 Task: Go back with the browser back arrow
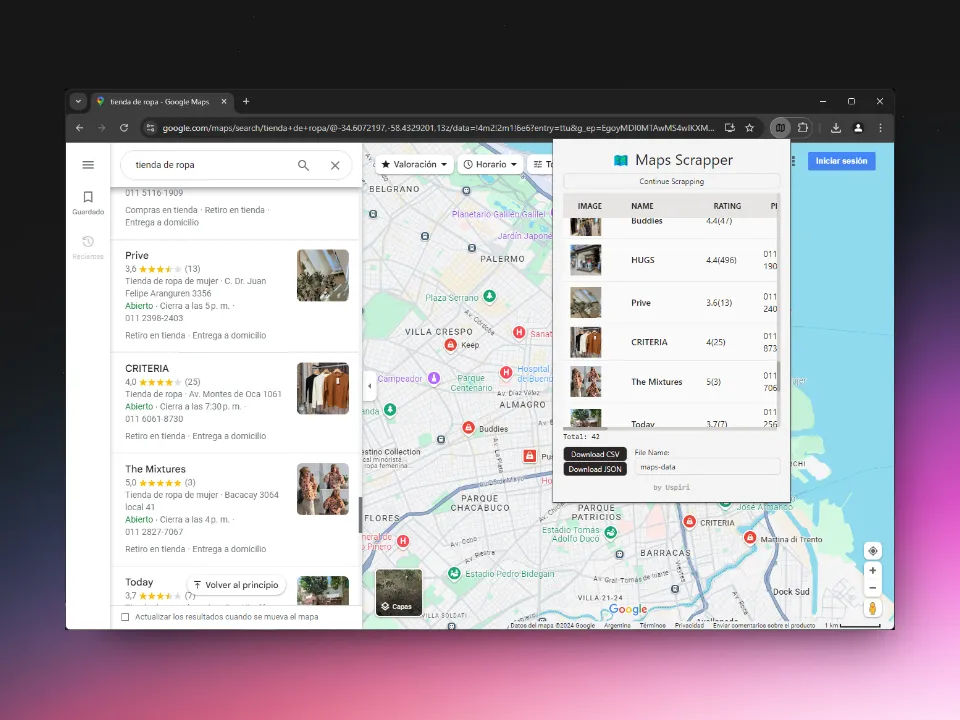click(80, 128)
